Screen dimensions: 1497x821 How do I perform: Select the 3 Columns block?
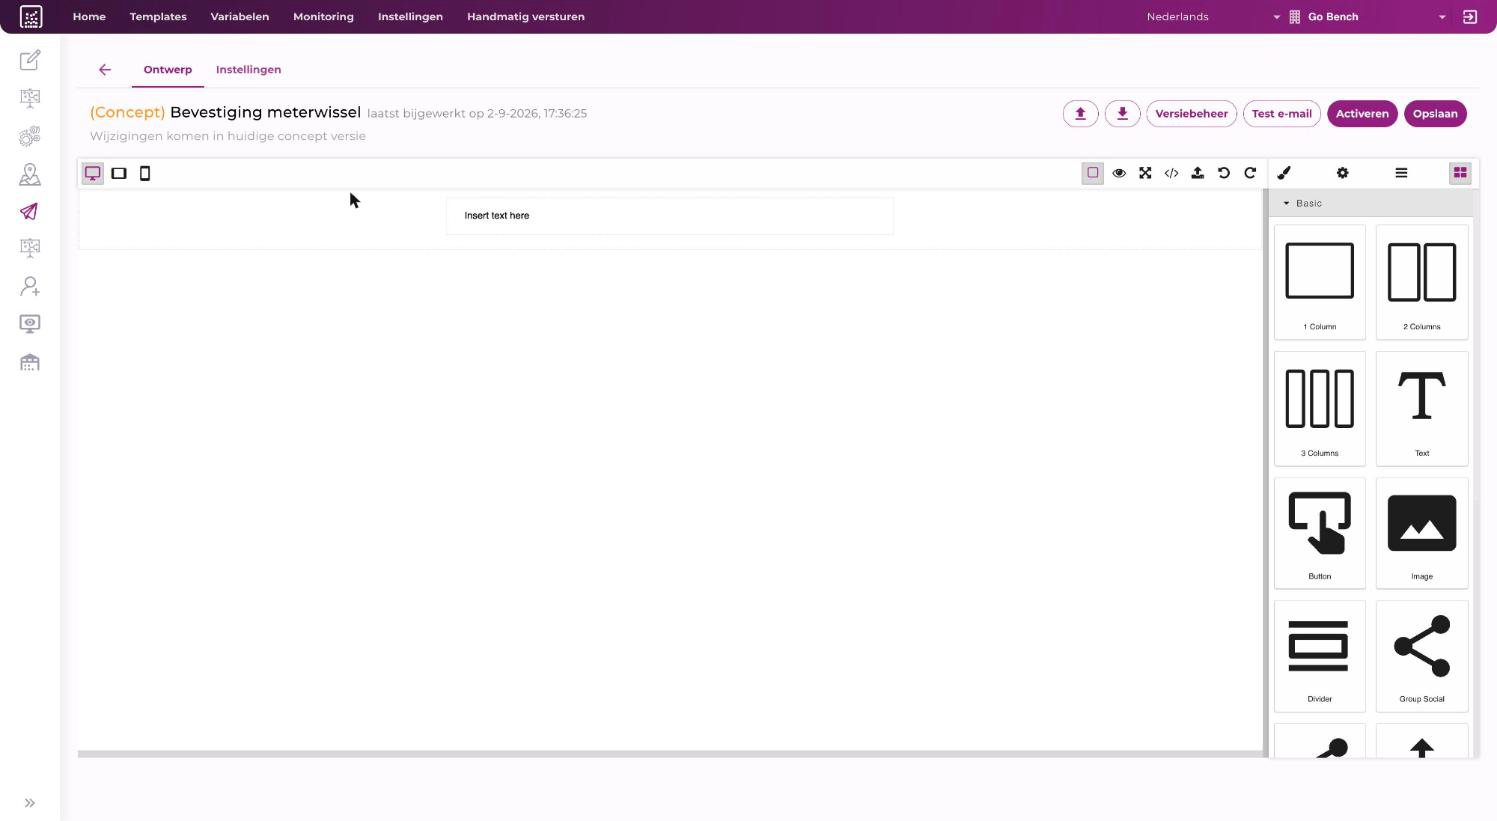click(1320, 409)
